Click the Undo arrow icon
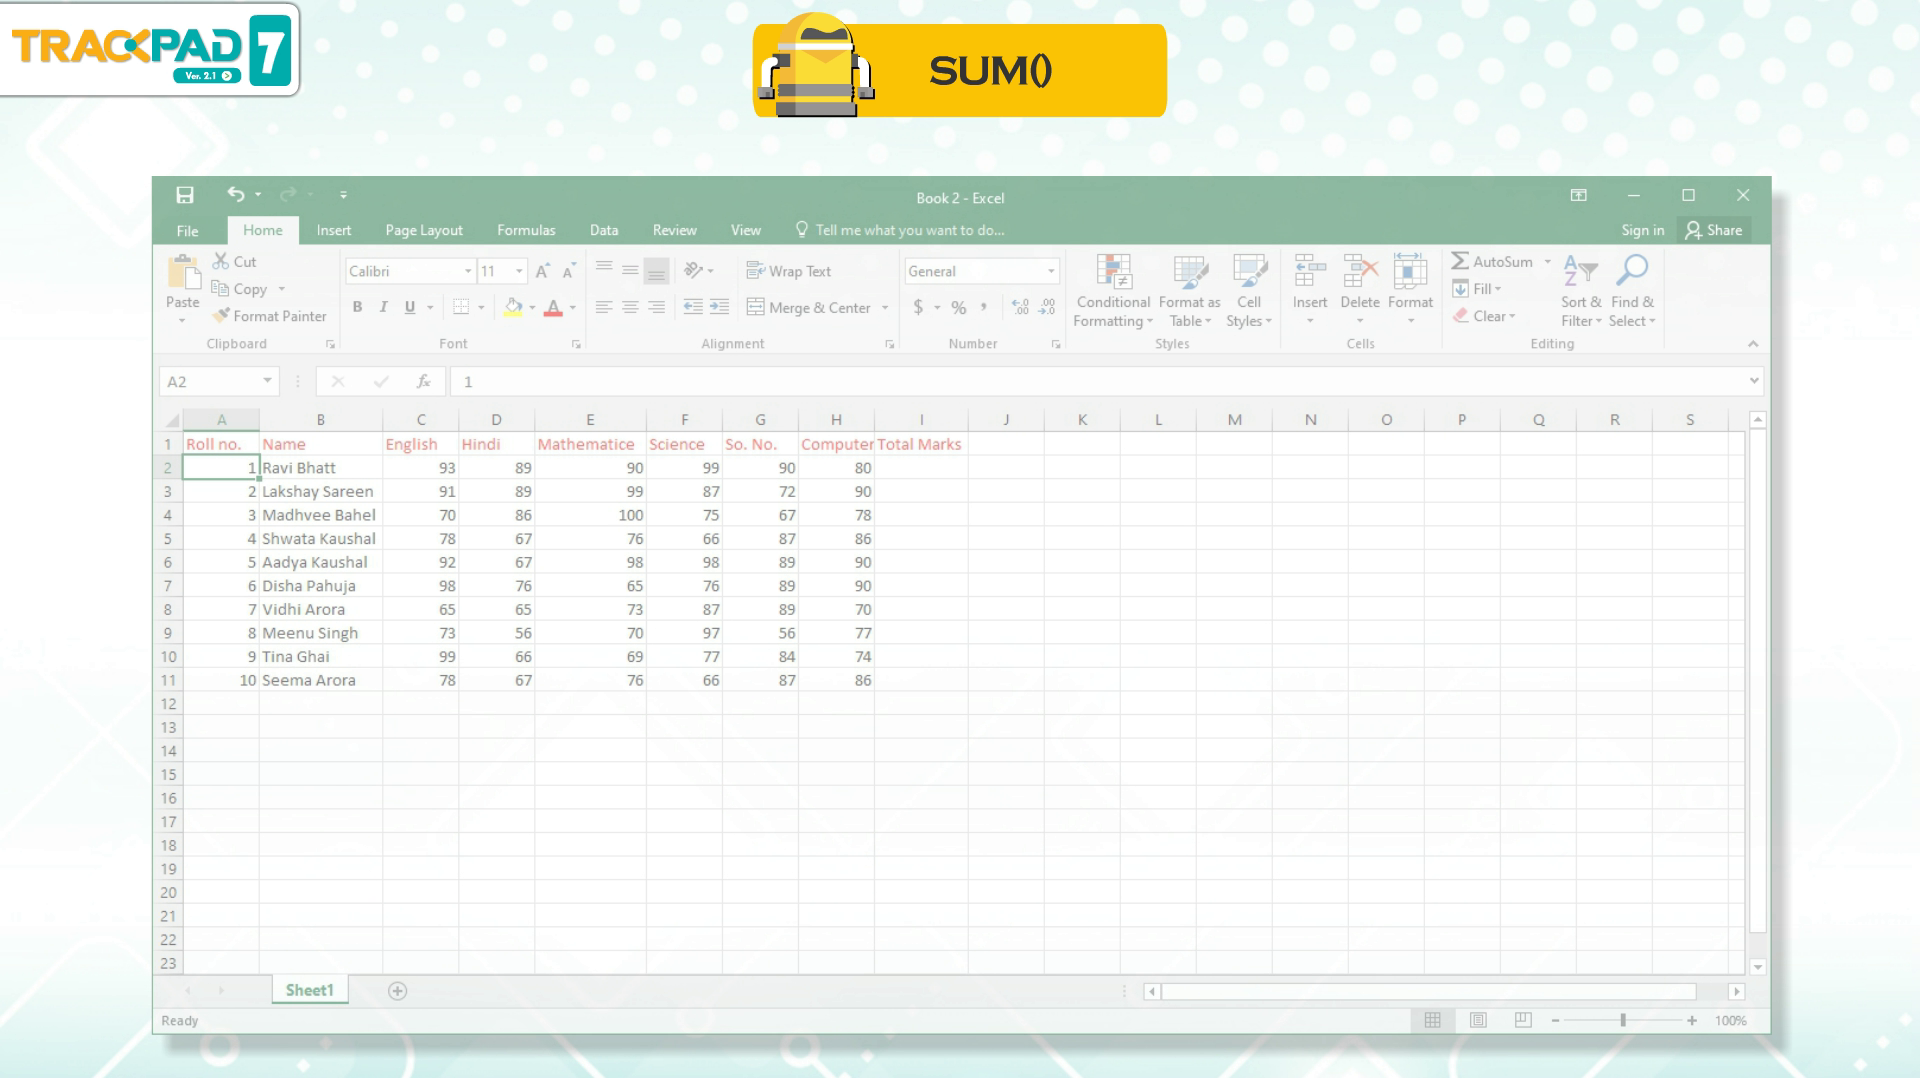 [x=235, y=195]
